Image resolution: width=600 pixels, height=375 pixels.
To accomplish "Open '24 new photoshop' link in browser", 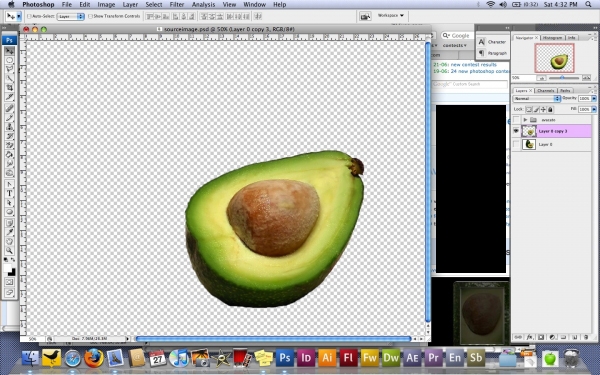I will click(479, 71).
